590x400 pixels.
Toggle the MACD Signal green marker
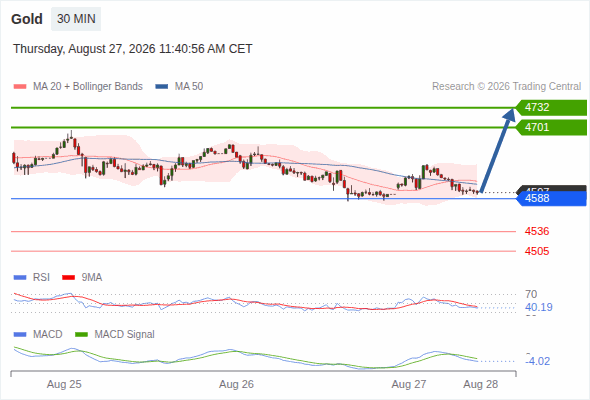(81, 335)
